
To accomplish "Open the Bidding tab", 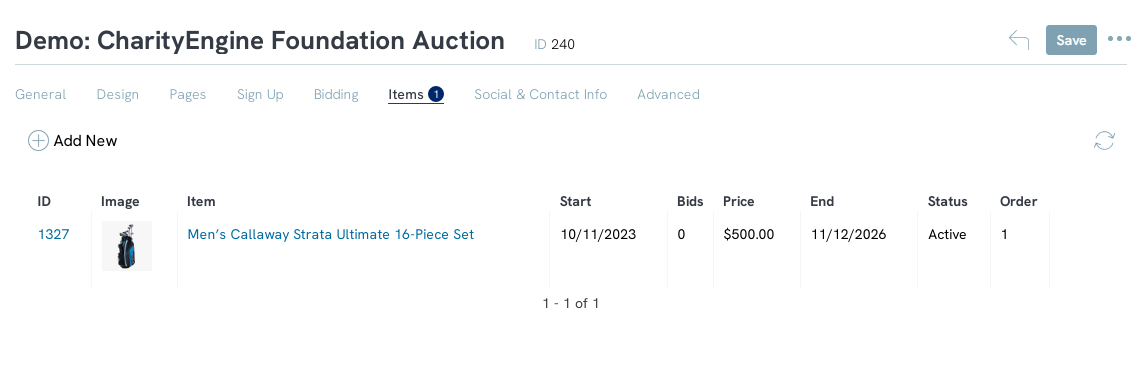I will tap(336, 94).
